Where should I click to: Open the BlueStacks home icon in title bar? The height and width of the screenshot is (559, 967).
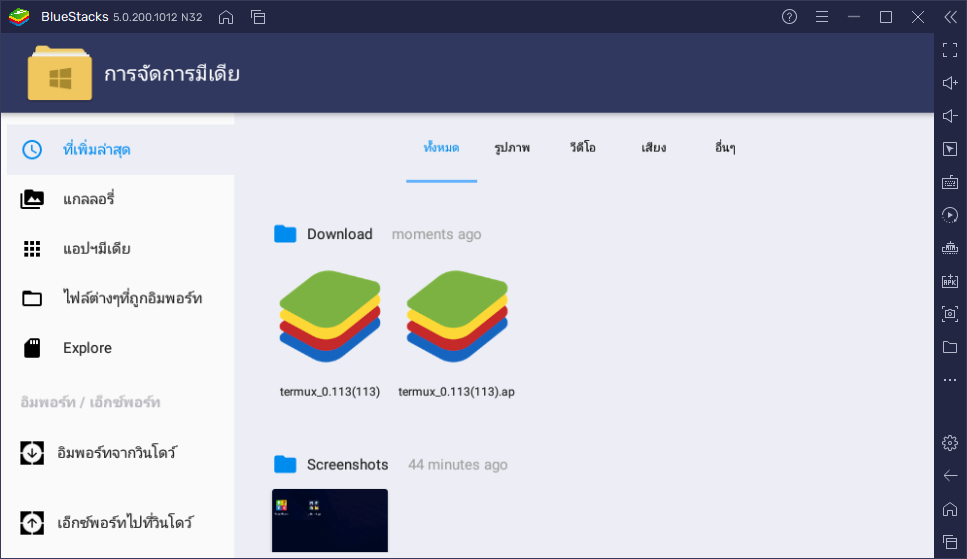click(226, 17)
